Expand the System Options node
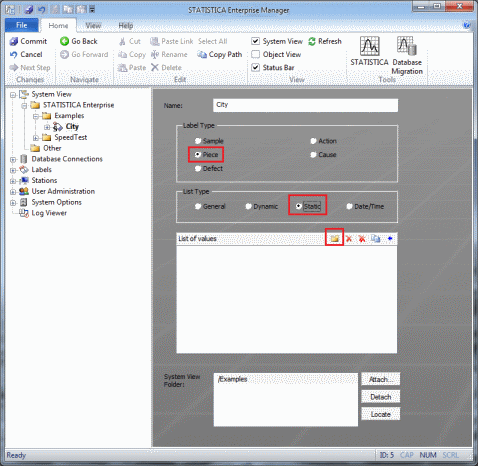The height and width of the screenshot is (466, 478). pos(13,203)
